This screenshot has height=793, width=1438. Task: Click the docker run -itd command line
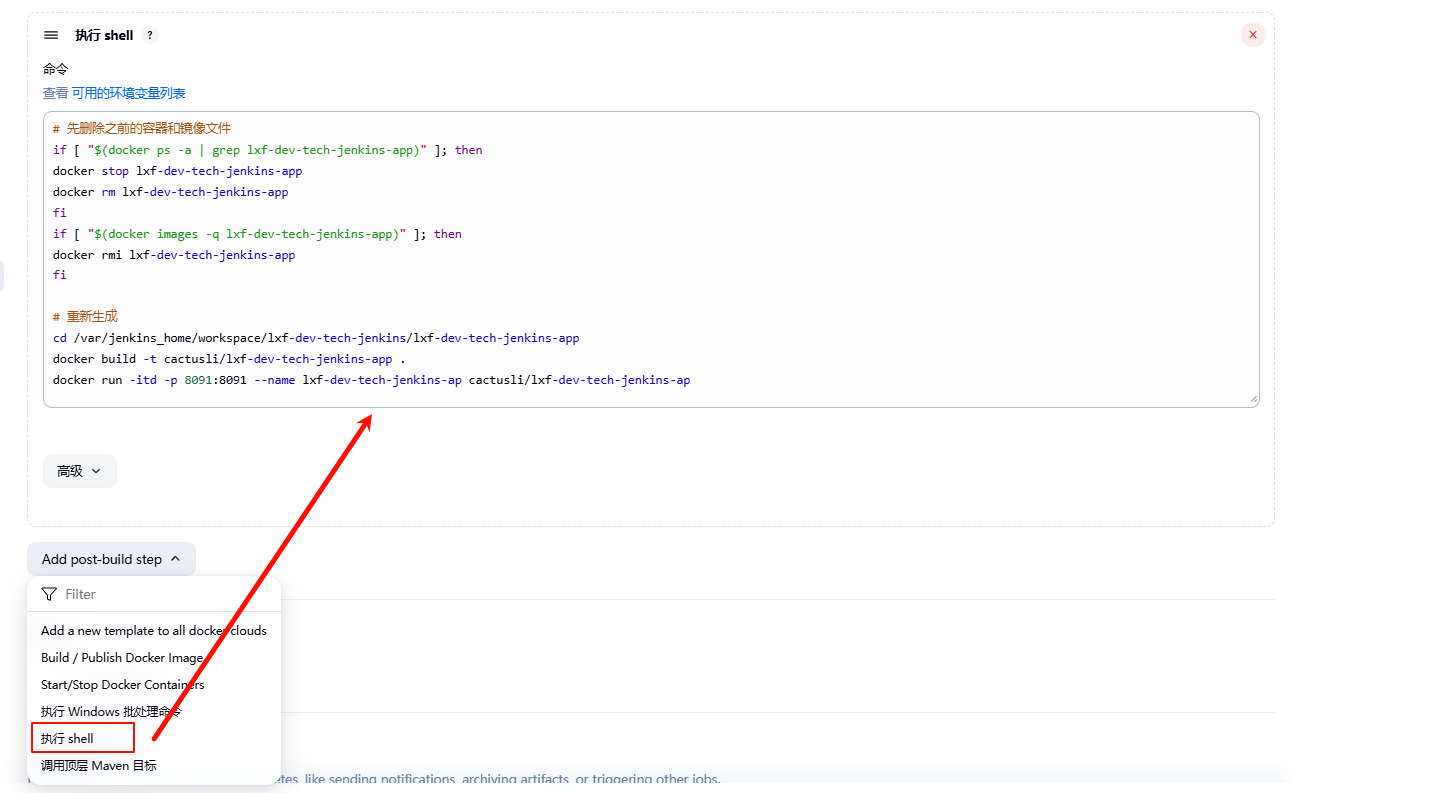[x=371, y=380]
